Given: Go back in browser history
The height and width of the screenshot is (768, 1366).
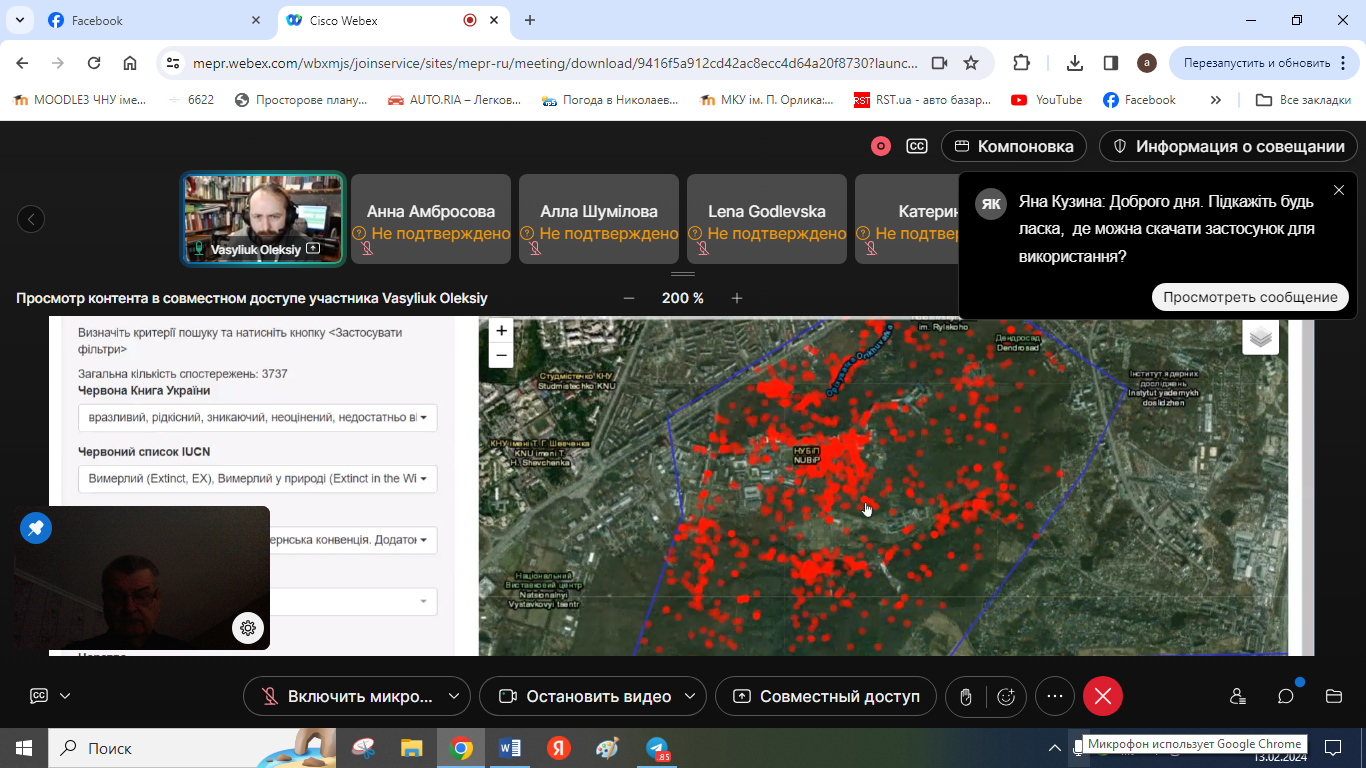Looking at the screenshot, I should click(x=22, y=63).
